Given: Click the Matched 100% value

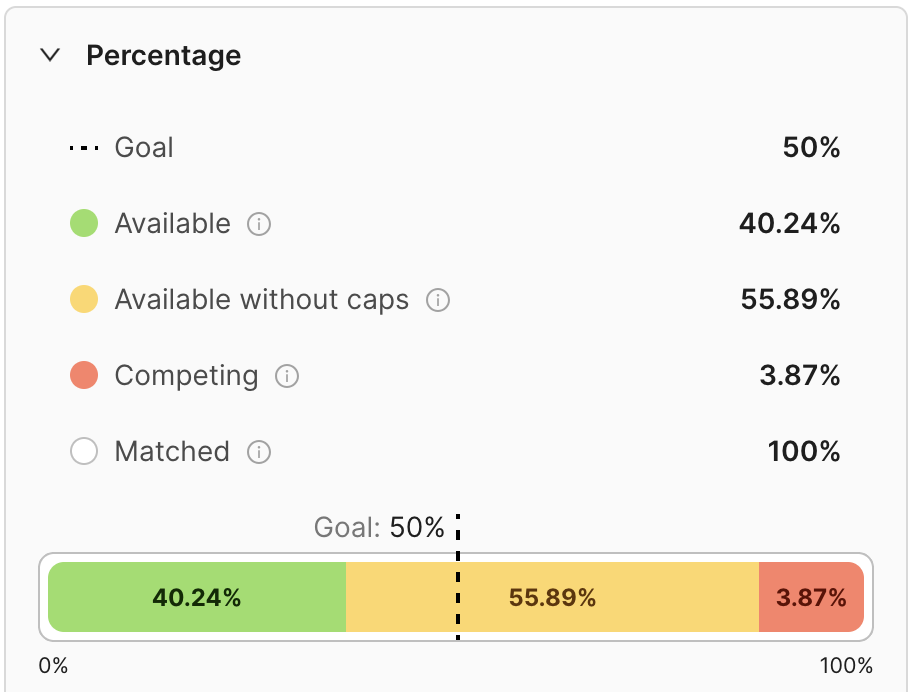Looking at the screenshot, I should [804, 452].
